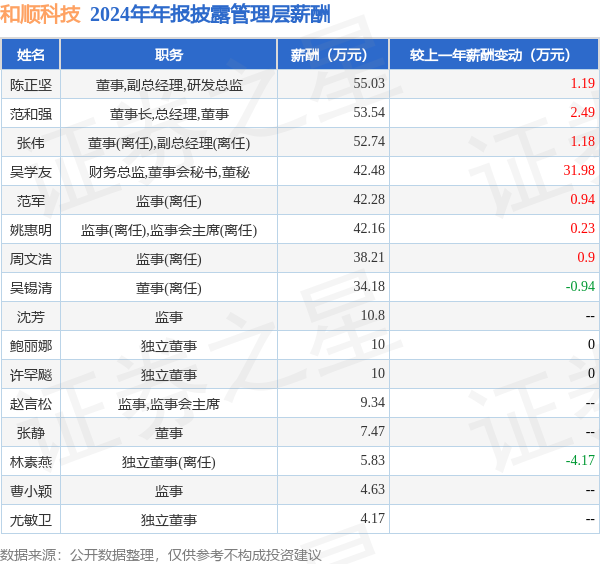Click the salary value 4.17

click(x=372, y=518)
